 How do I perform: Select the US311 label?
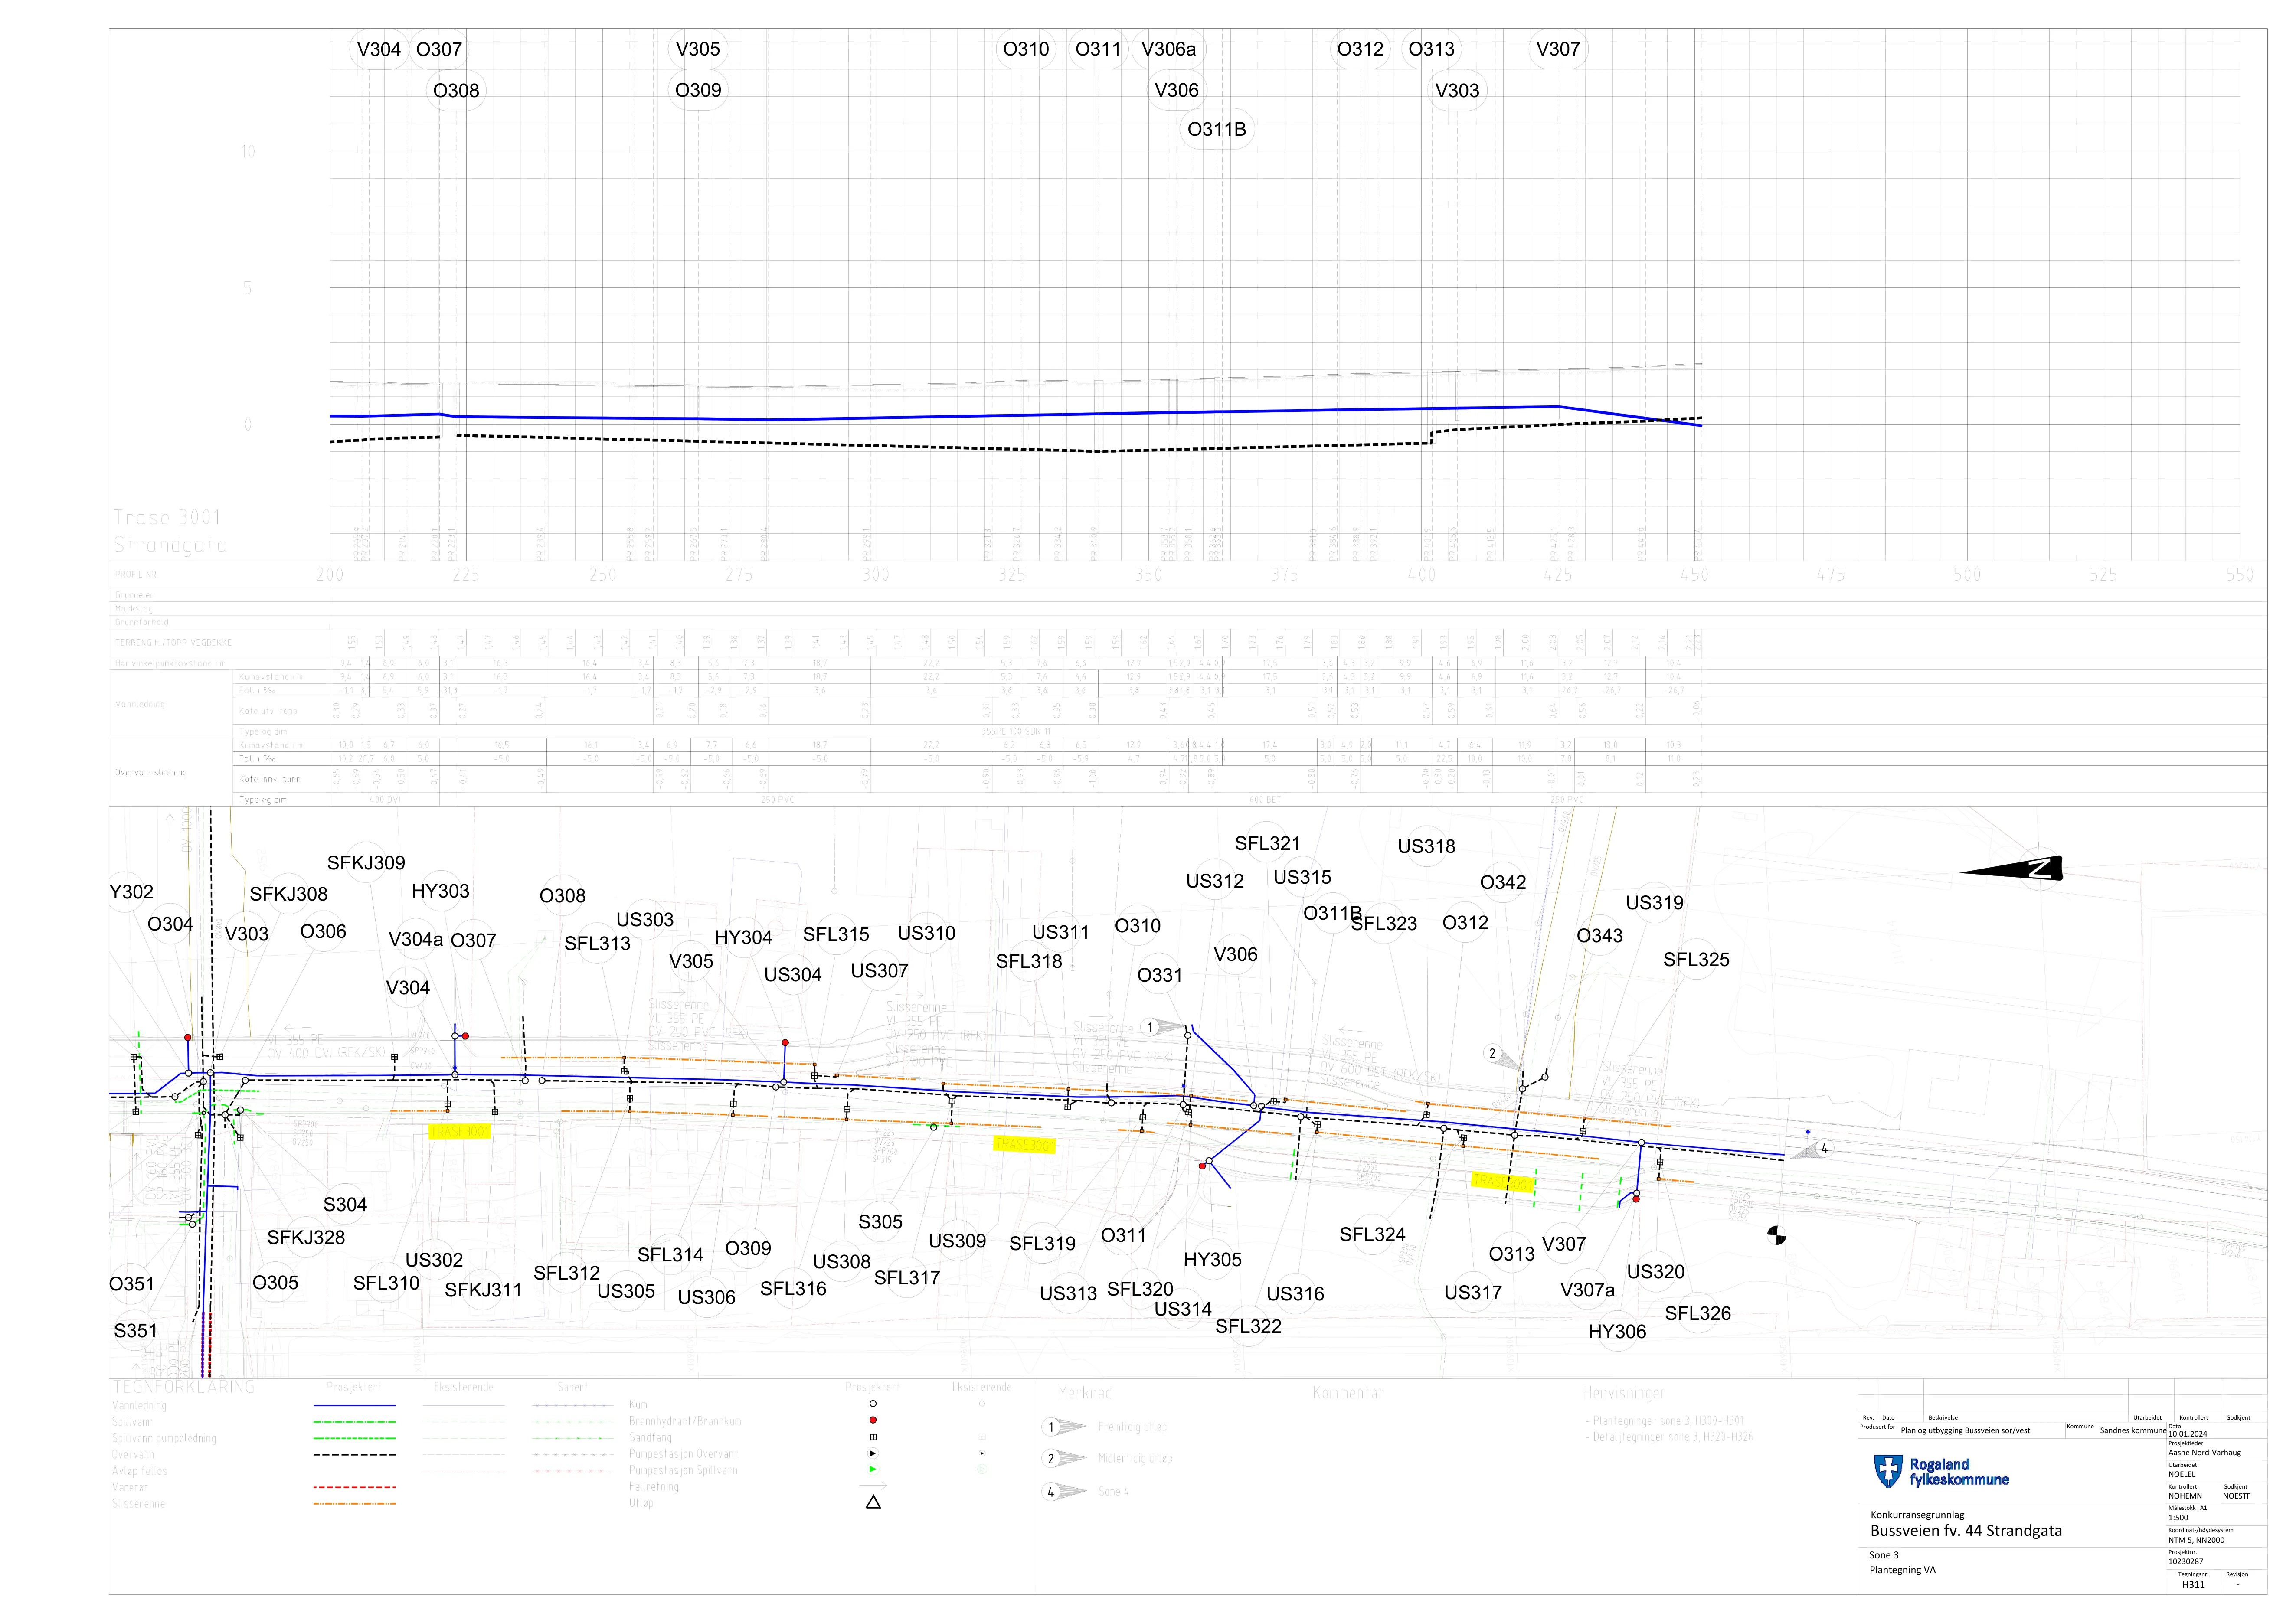[1060, 932]
